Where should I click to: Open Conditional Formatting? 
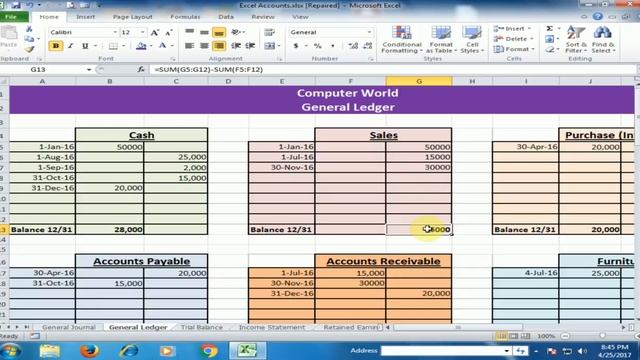coord(402,40)
